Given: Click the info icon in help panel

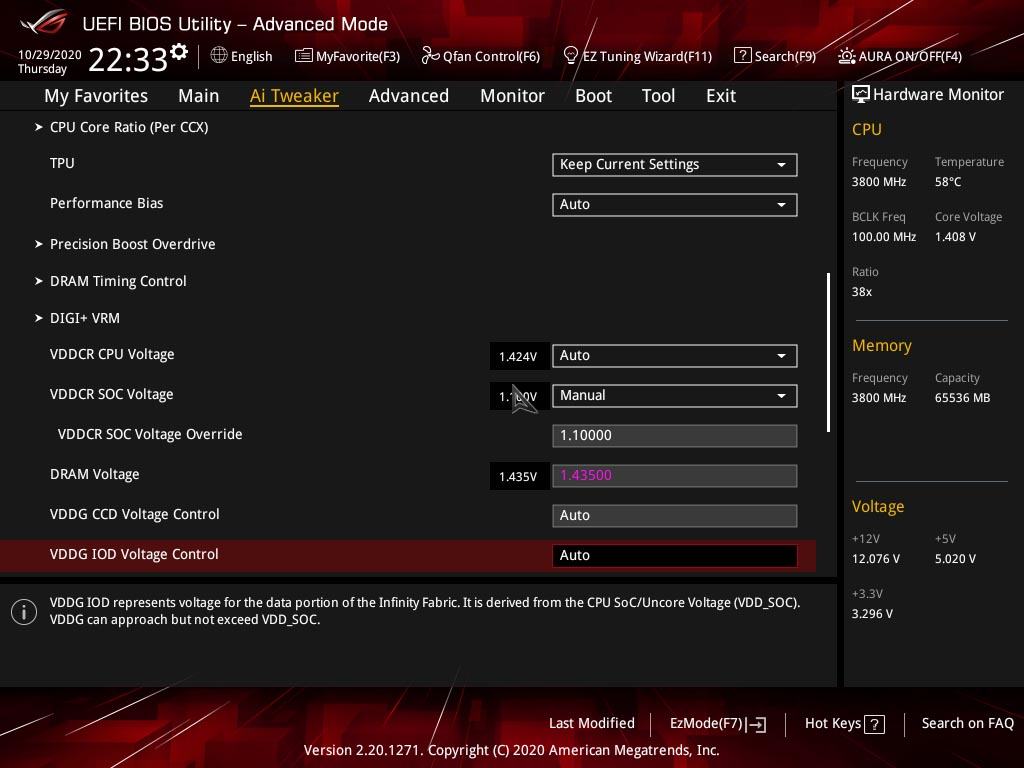Looking at the screenshot, I should tap(24, 612).
